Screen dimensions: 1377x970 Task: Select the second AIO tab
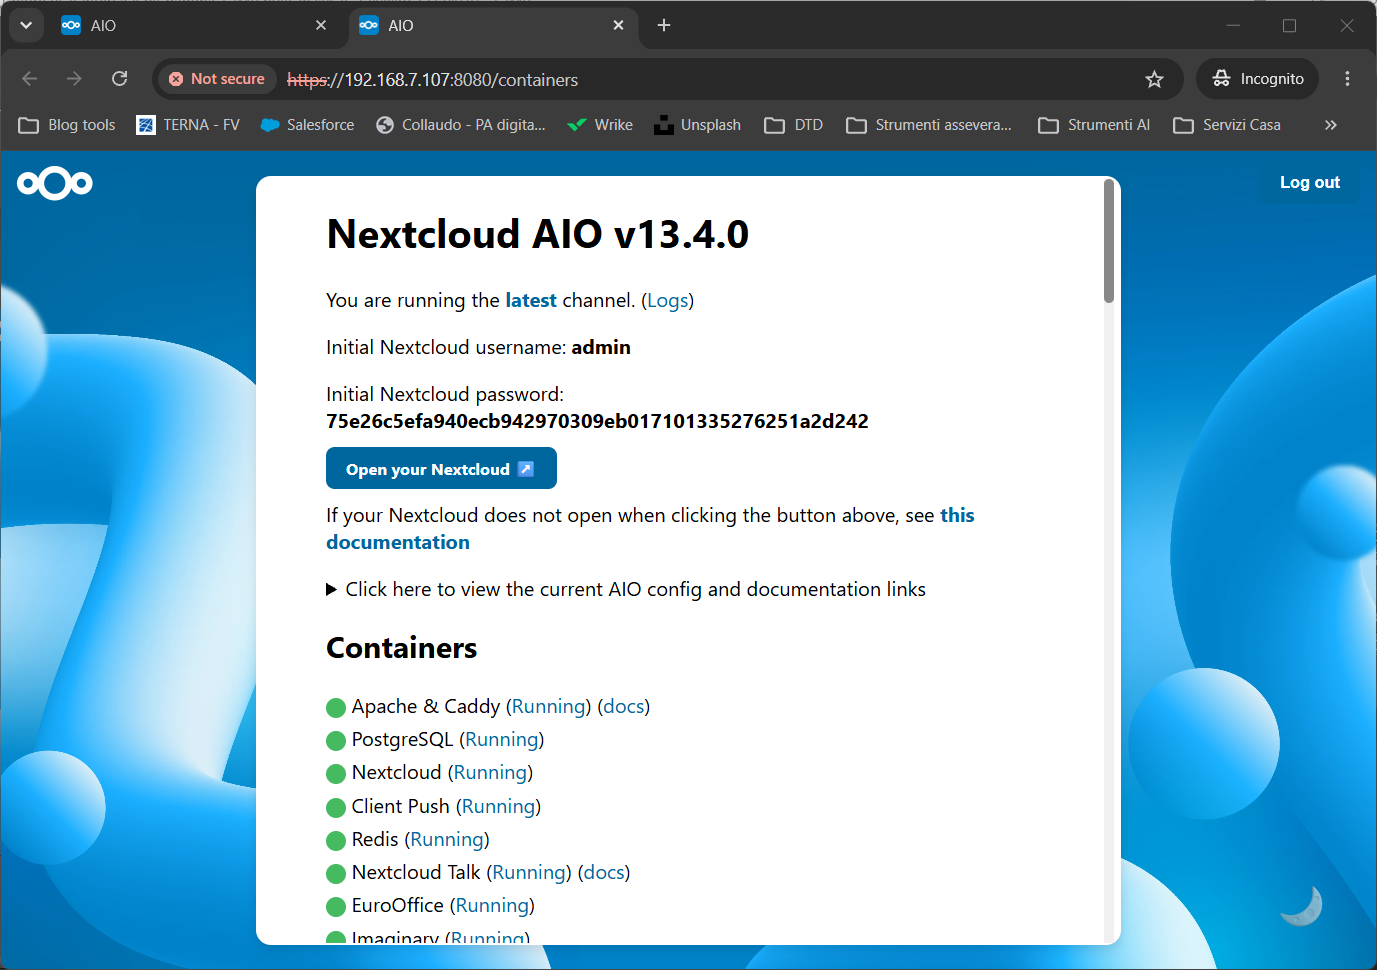coord(493,25)
